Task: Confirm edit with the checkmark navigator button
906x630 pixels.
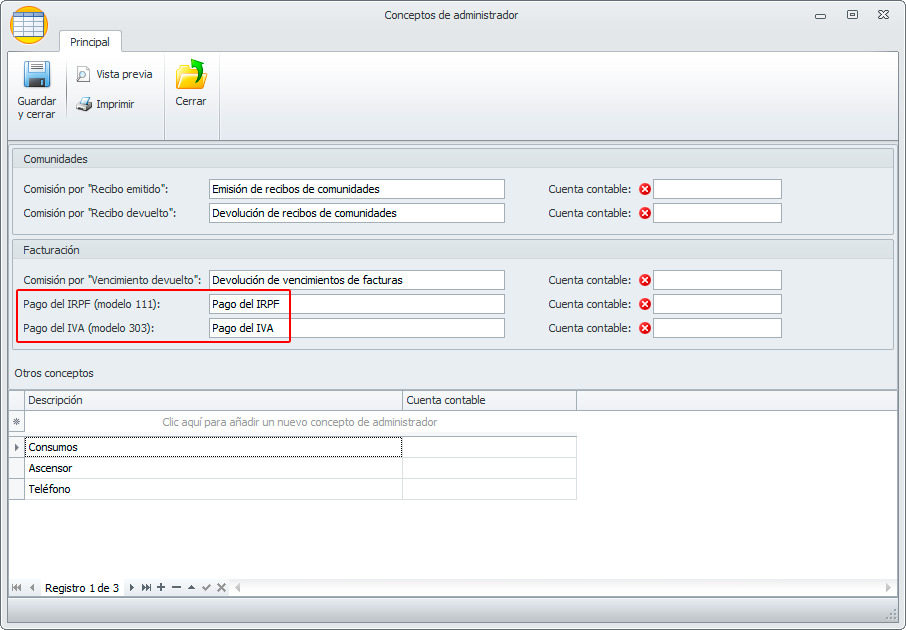Action: (x=206, y=588)
